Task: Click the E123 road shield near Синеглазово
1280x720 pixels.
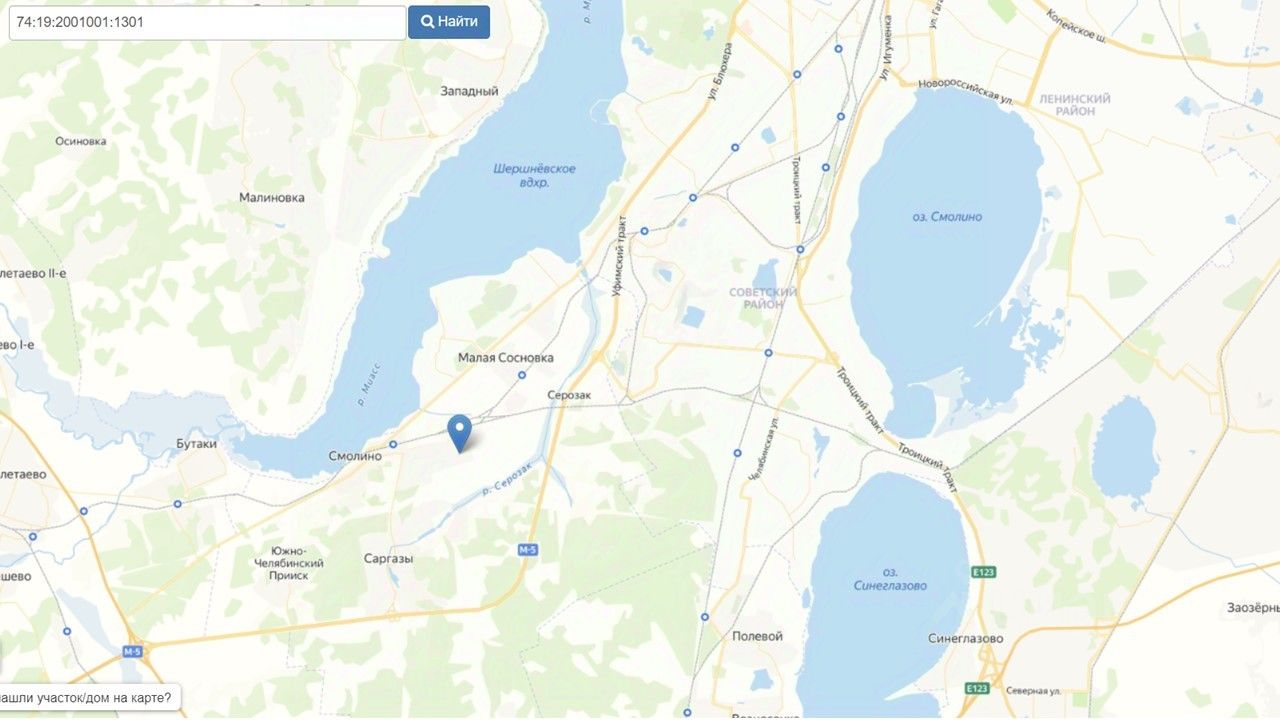Action: coord(982,572)
